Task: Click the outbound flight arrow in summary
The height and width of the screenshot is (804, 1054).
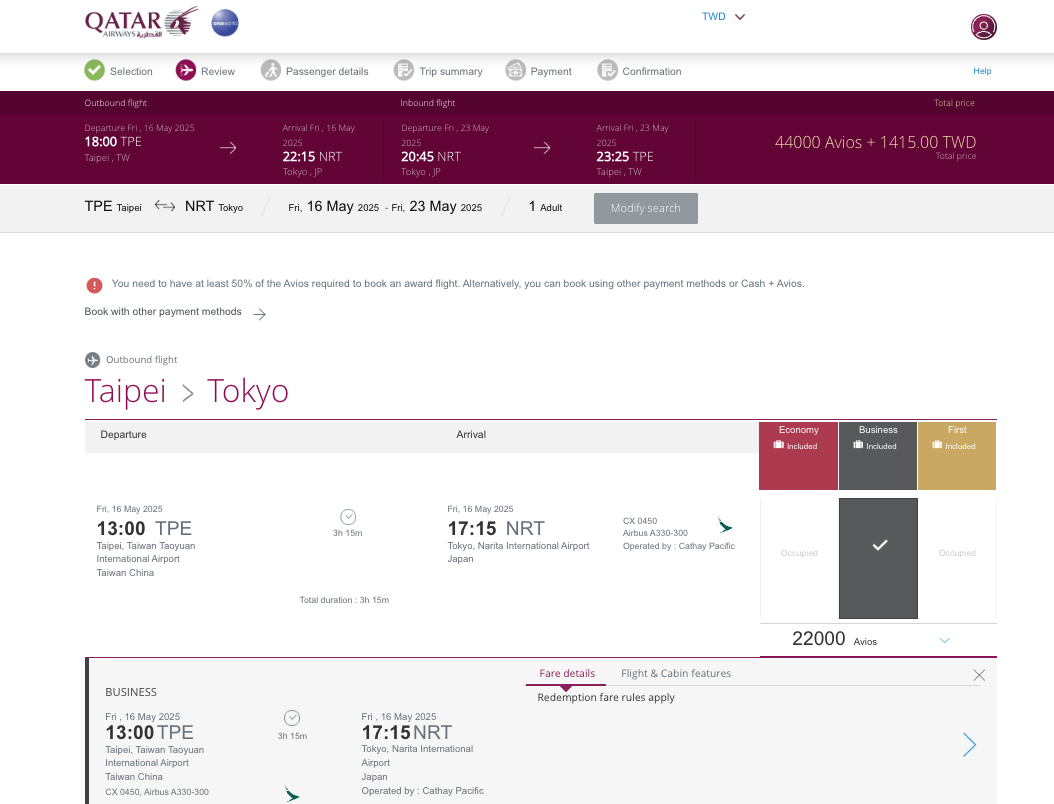Action: [229, 148]
